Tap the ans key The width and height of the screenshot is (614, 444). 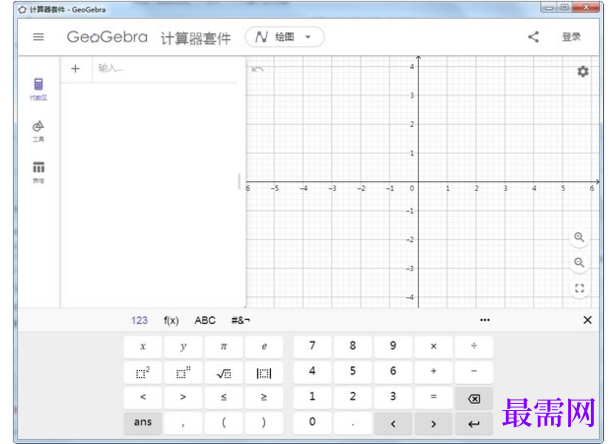point(143,423)
